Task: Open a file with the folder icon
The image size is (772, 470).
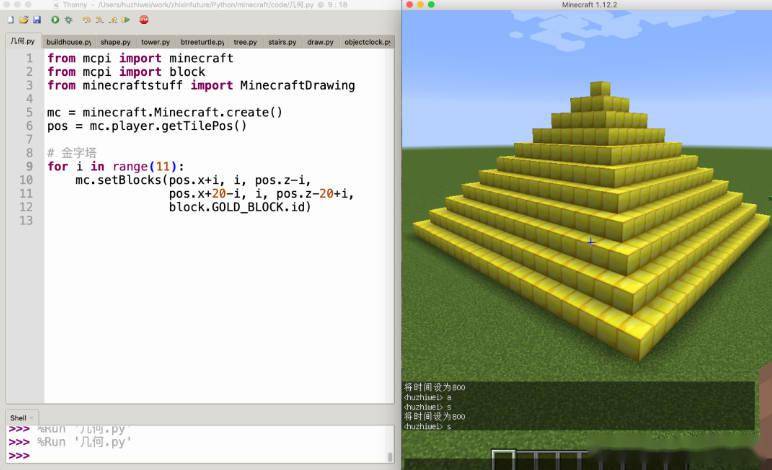Action: coord(24,20)
